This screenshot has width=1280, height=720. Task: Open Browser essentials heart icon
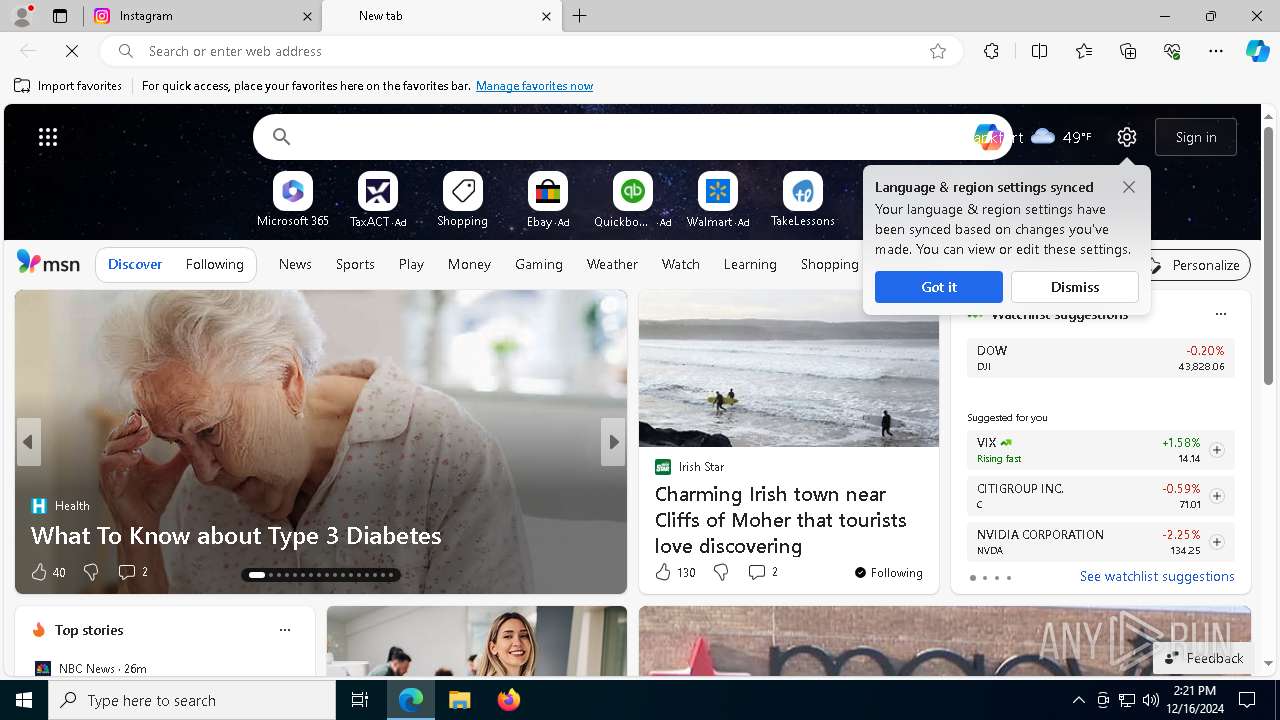coord(1172,51)
